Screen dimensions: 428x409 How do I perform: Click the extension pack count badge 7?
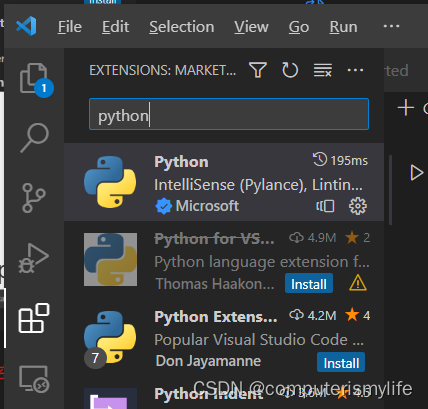click(x=95, y=358)
